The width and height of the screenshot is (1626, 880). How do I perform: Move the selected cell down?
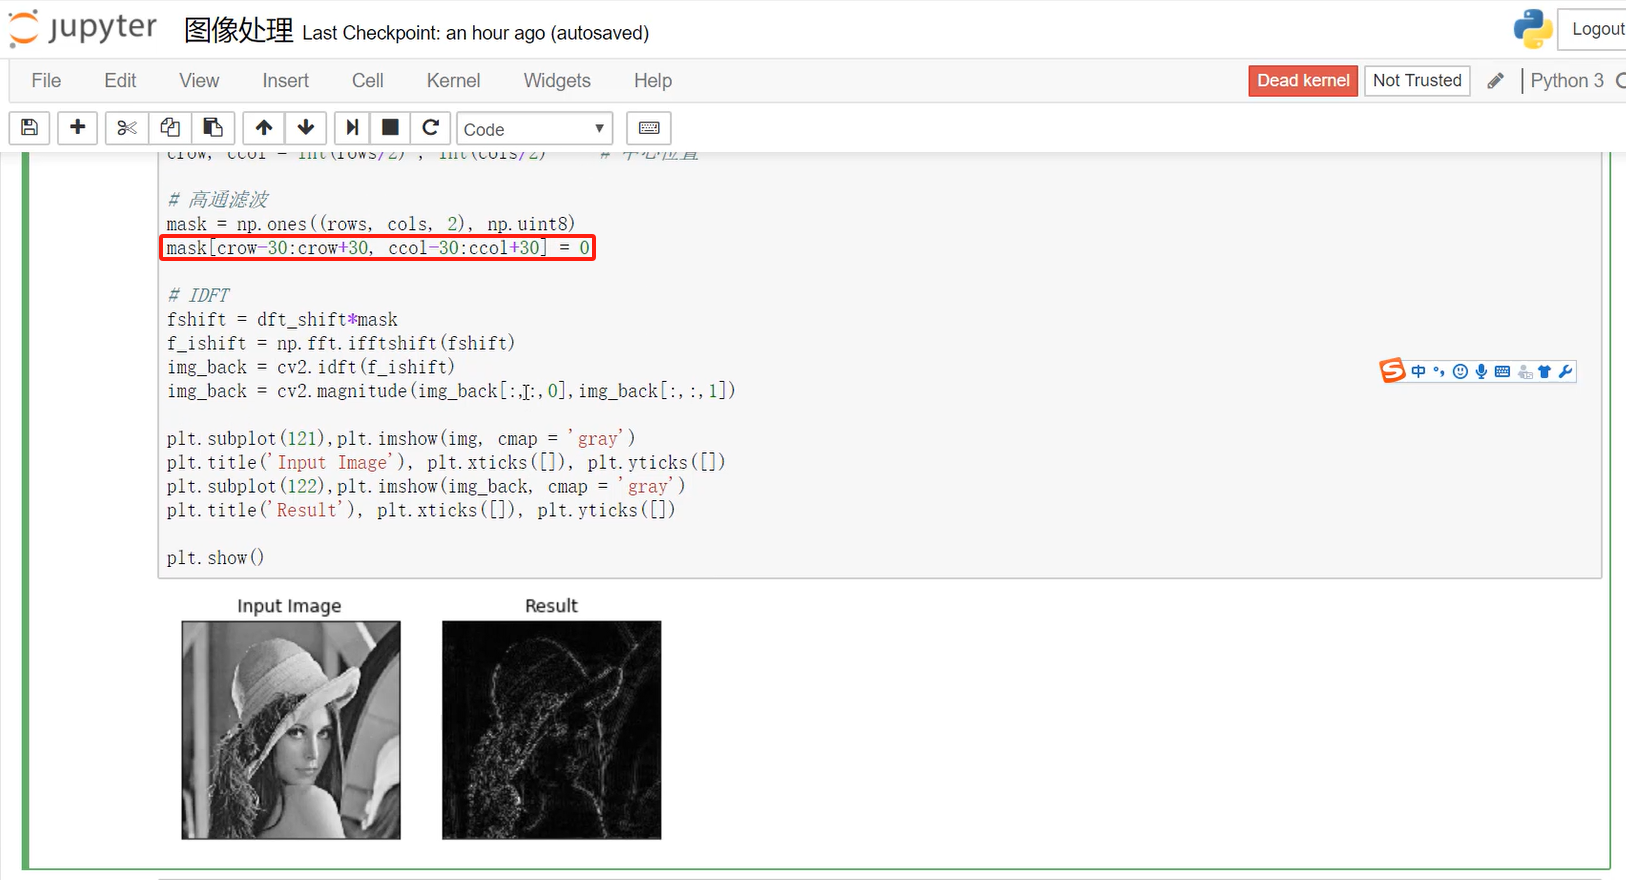[x=306, y=128]
